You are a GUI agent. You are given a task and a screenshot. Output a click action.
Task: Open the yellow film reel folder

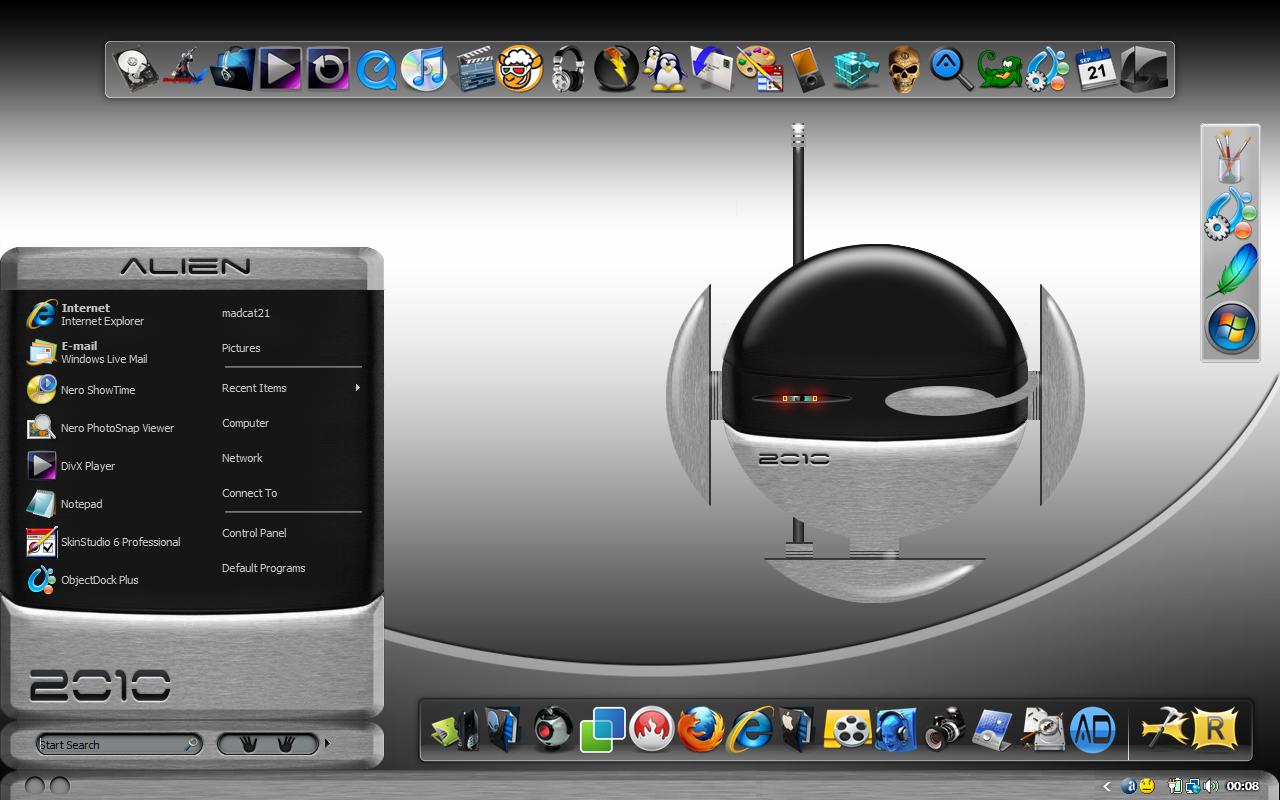(x=847, y=729)
